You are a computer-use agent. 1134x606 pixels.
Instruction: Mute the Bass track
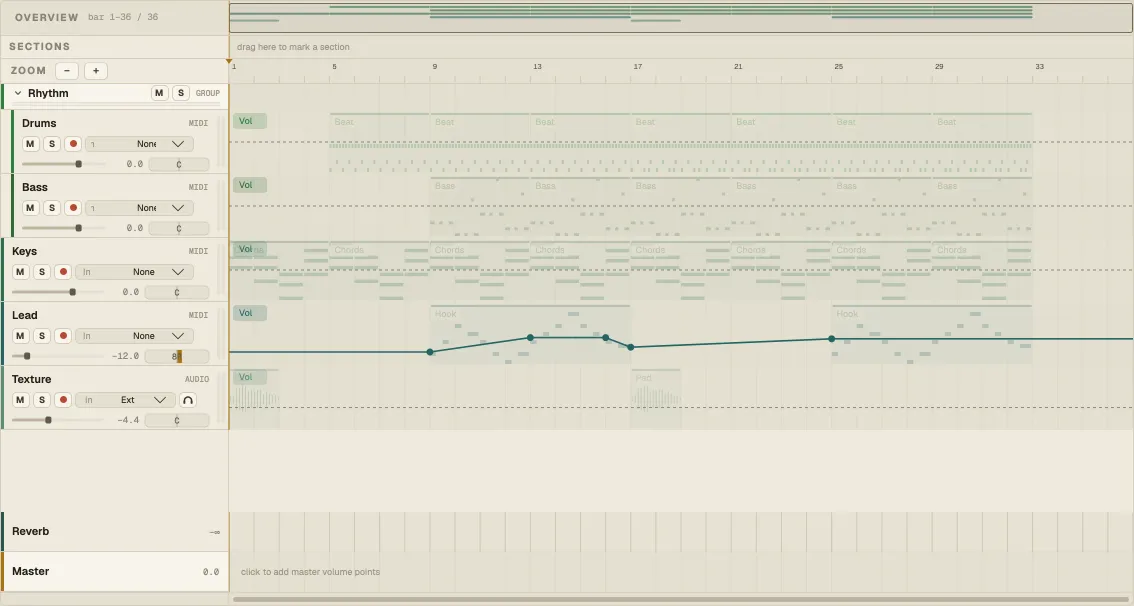point(30,208)
